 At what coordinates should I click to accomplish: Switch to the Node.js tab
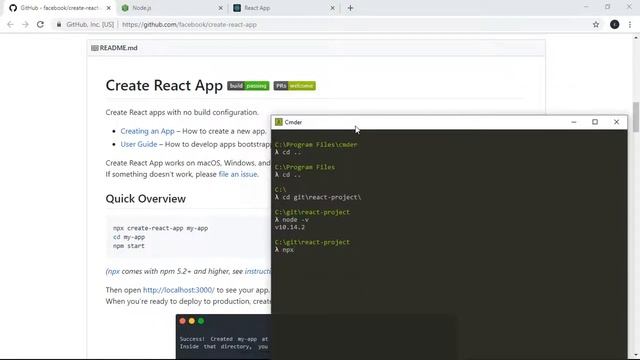pos(171,8)
